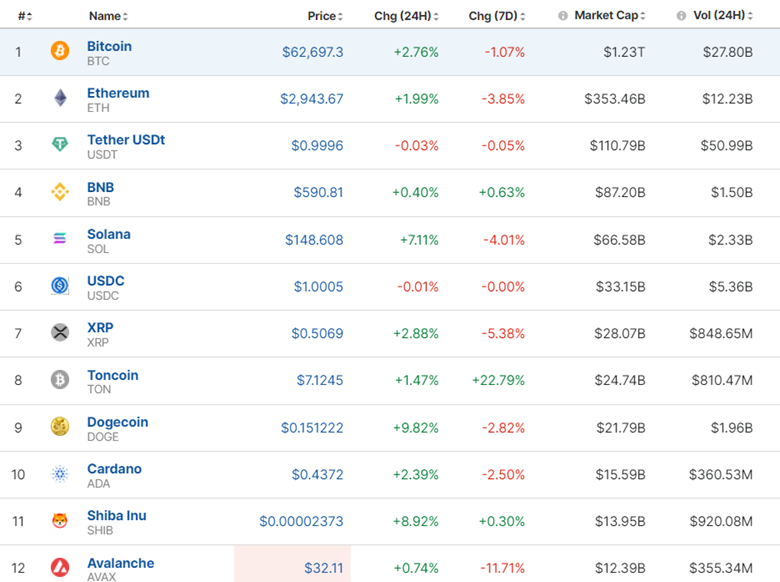Sort by Chg (7D) column
This screenshot has width=780, height=582.
pyautogui.click(x=496, y=16)
